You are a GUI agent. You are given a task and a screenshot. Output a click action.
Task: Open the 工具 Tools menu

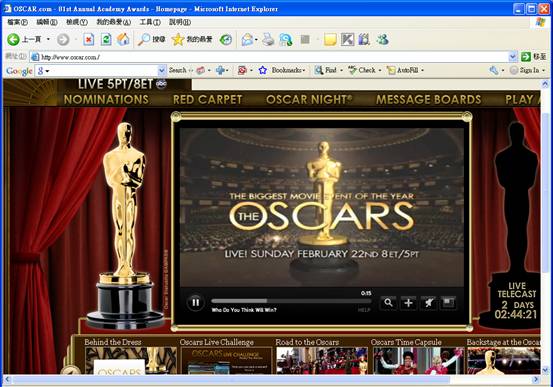point(150,22)
